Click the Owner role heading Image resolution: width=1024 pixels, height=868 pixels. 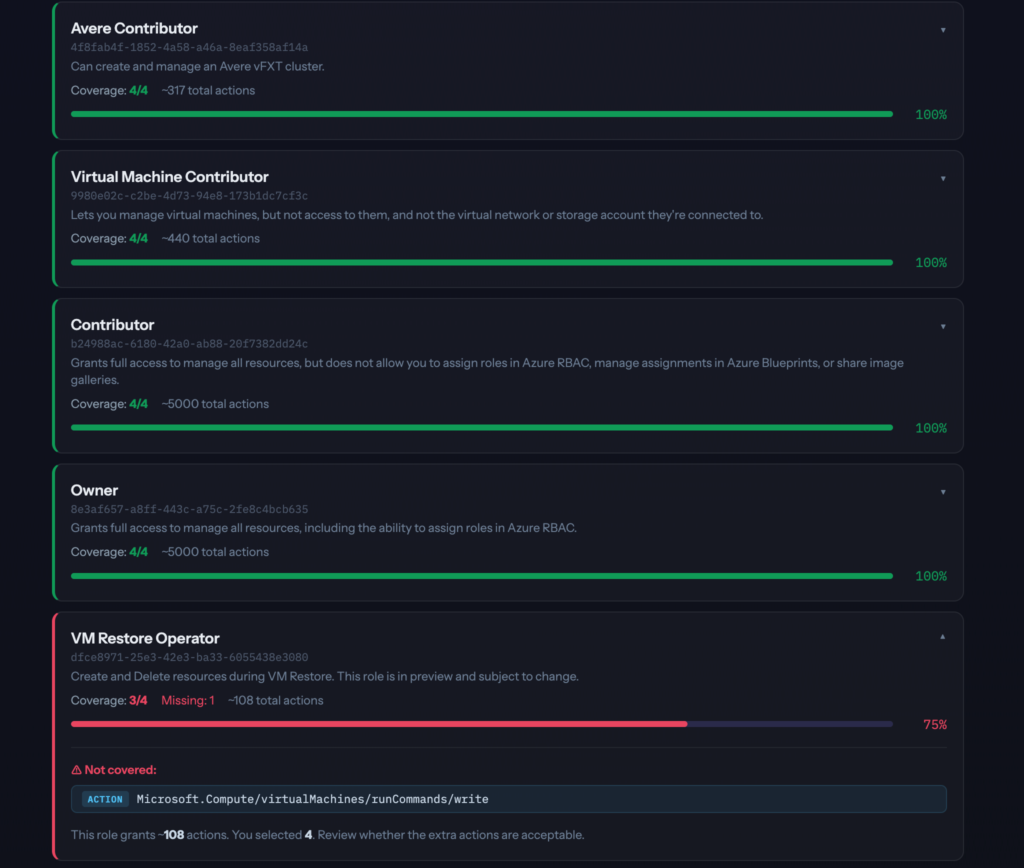pyautogui.click(x=94, y=491)
